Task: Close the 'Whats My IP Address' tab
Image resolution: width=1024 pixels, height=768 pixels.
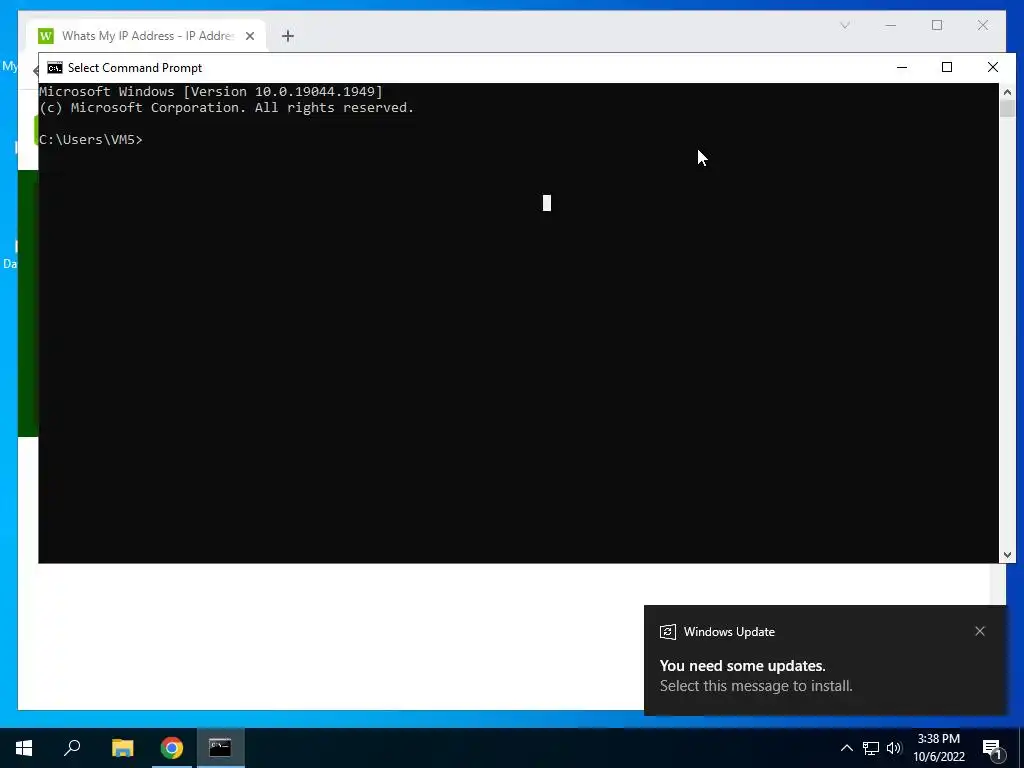Action: pyautogui.click(x=250, y=36)
